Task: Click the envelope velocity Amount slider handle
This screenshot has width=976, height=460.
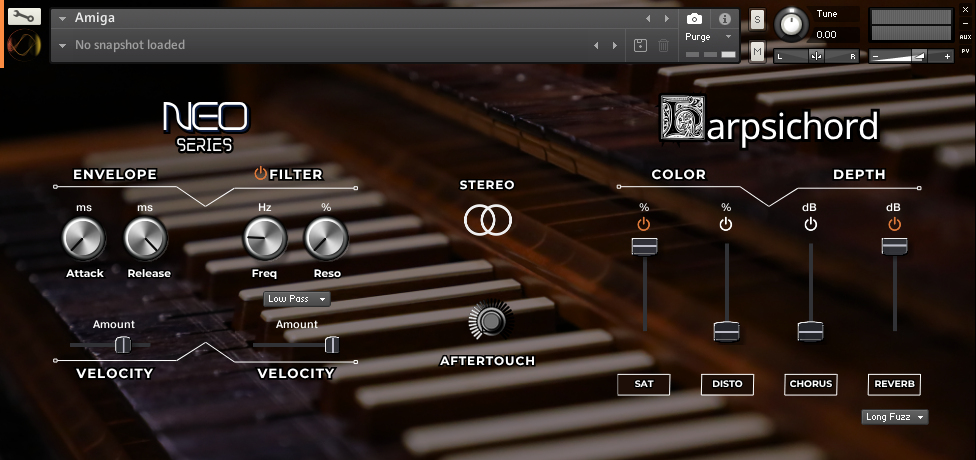Action: [123, 344]
